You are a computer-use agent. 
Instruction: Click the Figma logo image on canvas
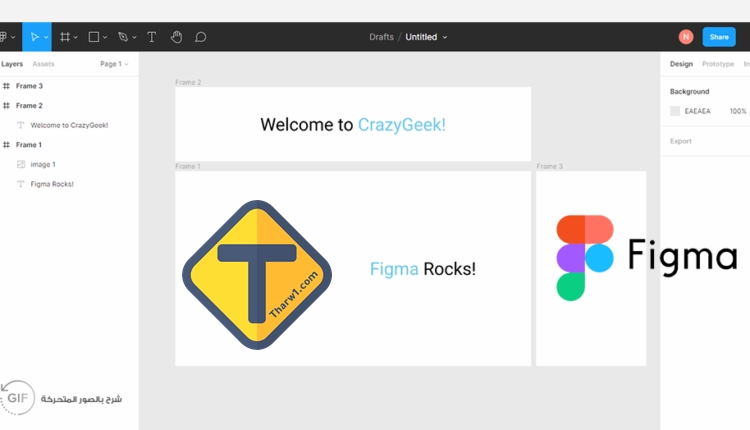point(647,258)
